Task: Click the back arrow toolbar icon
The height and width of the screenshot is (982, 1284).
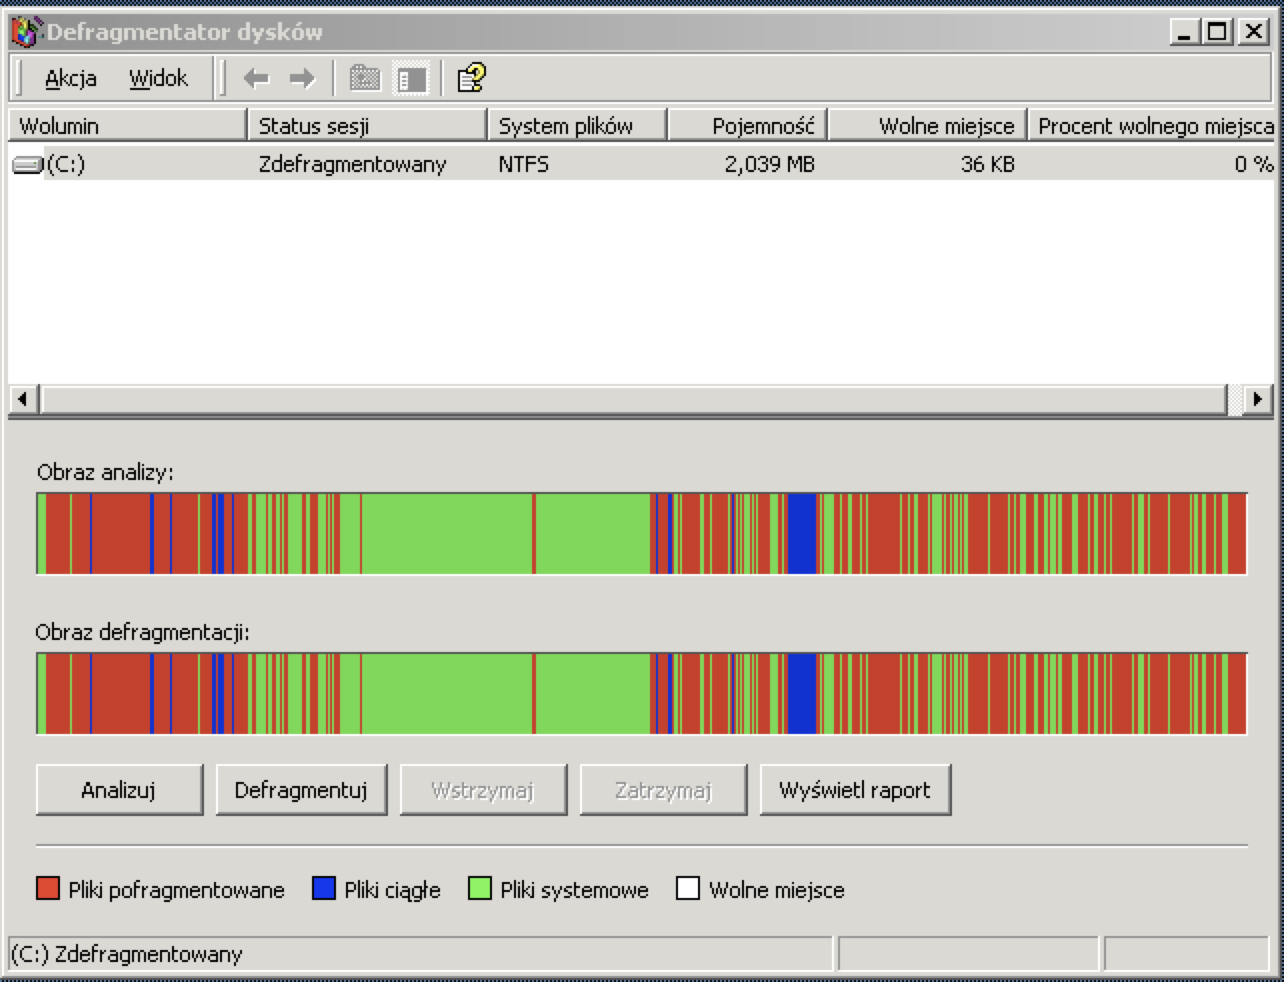Action: coord(256,78)
